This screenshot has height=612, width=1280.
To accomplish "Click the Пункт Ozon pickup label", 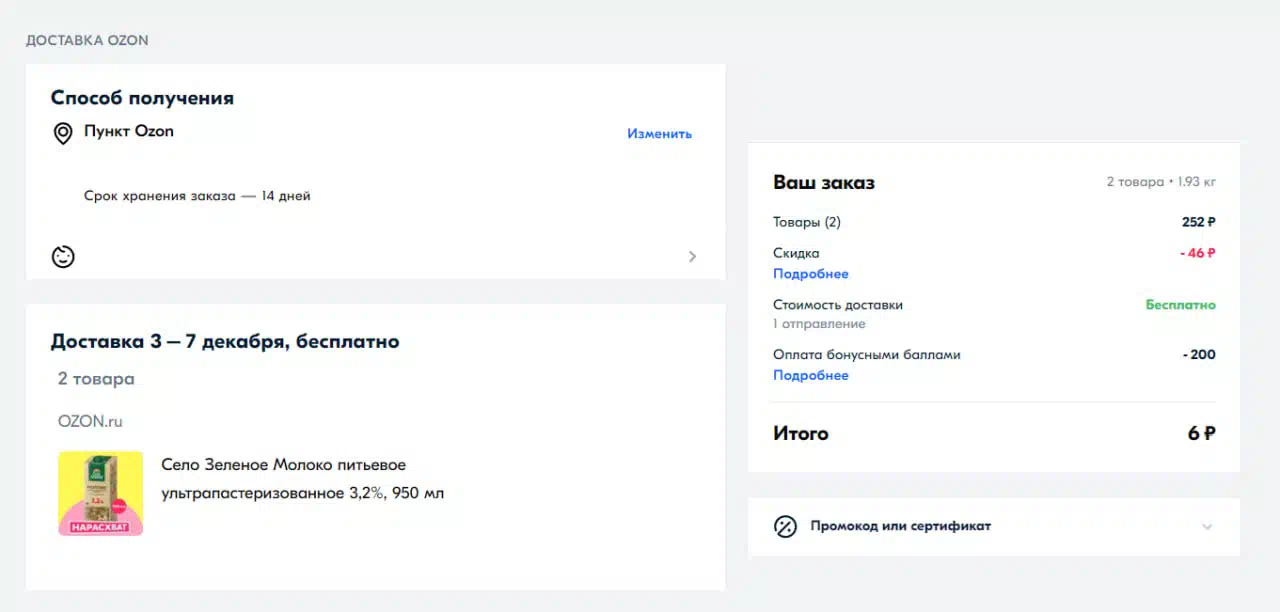I will (x=129, y=131).
